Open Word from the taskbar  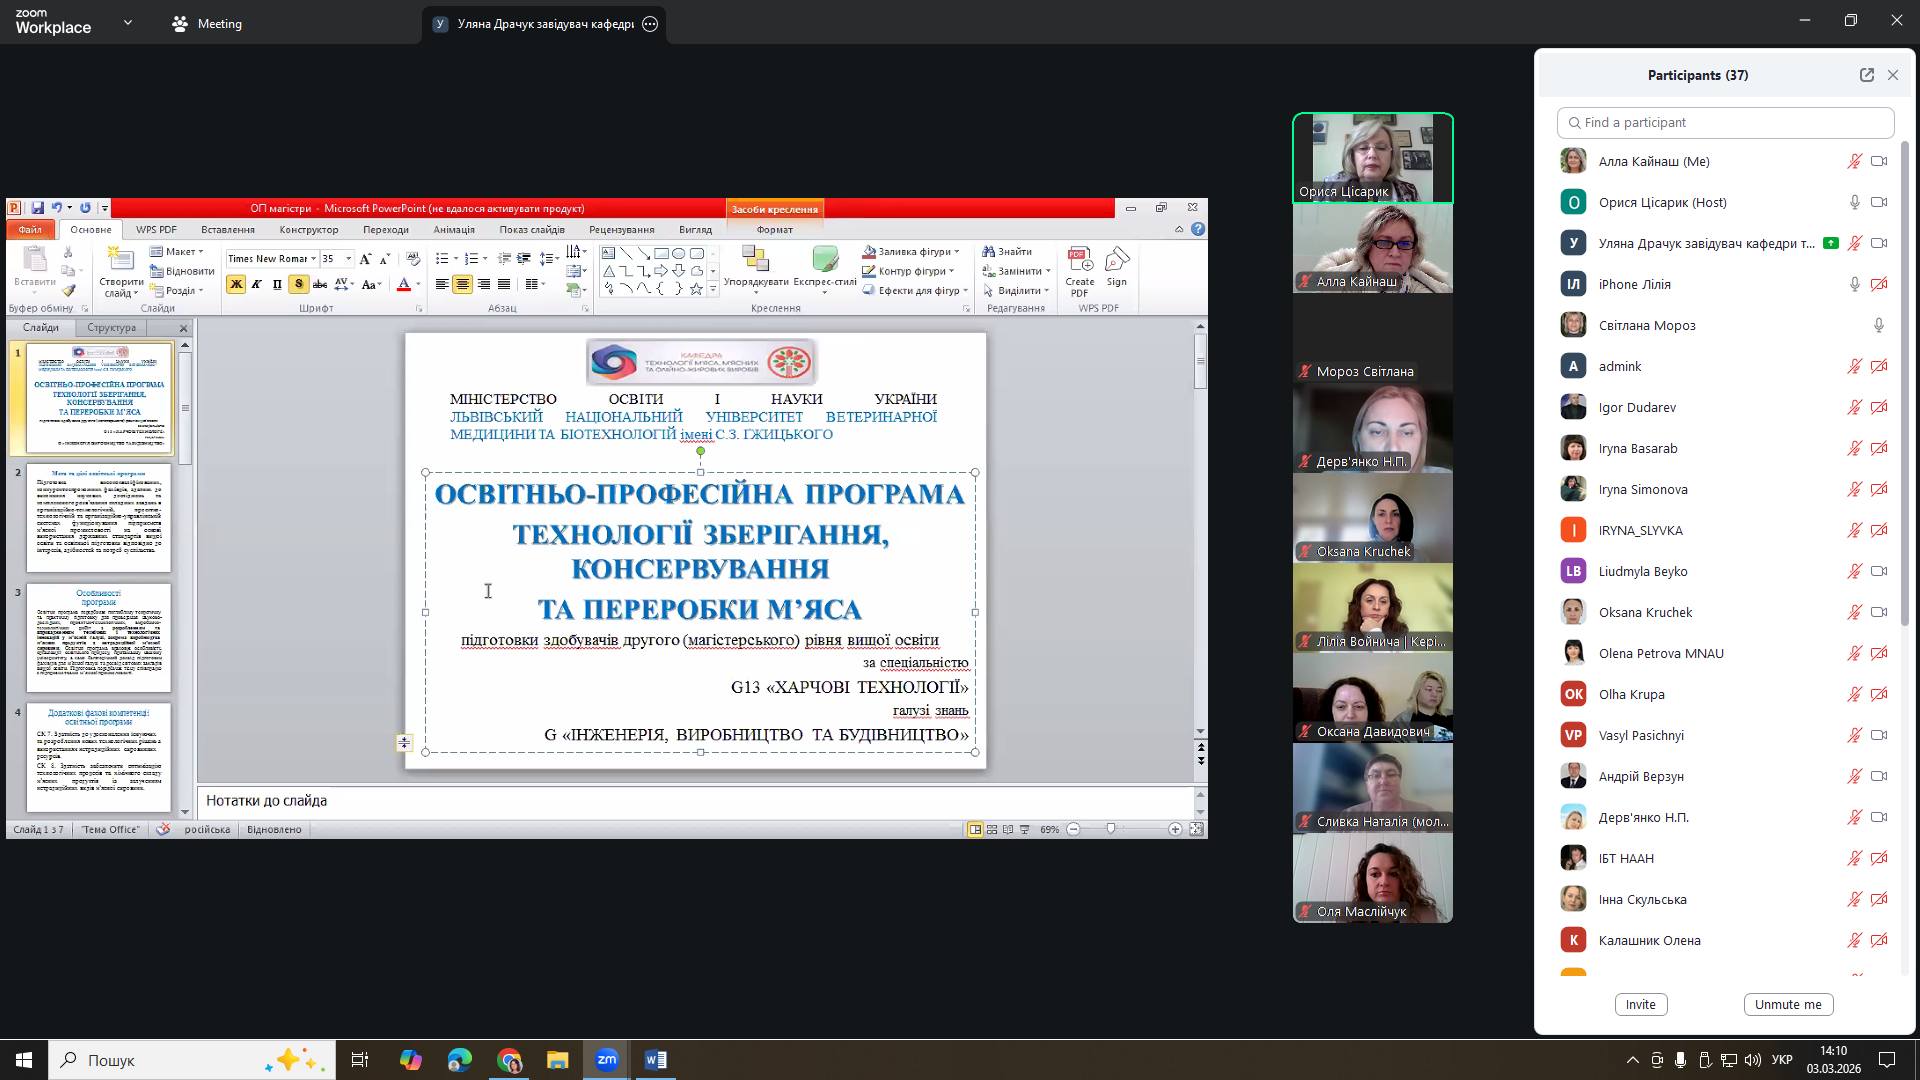(655, 1060)
